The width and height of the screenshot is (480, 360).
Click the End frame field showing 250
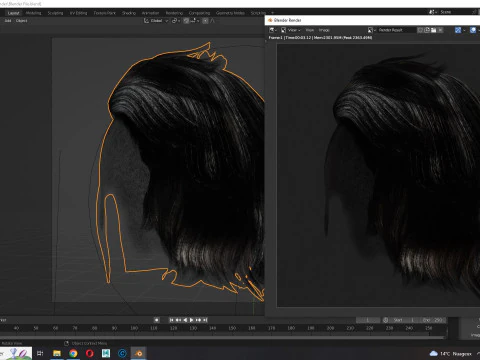pyautogui.click(x=432, y=320)
